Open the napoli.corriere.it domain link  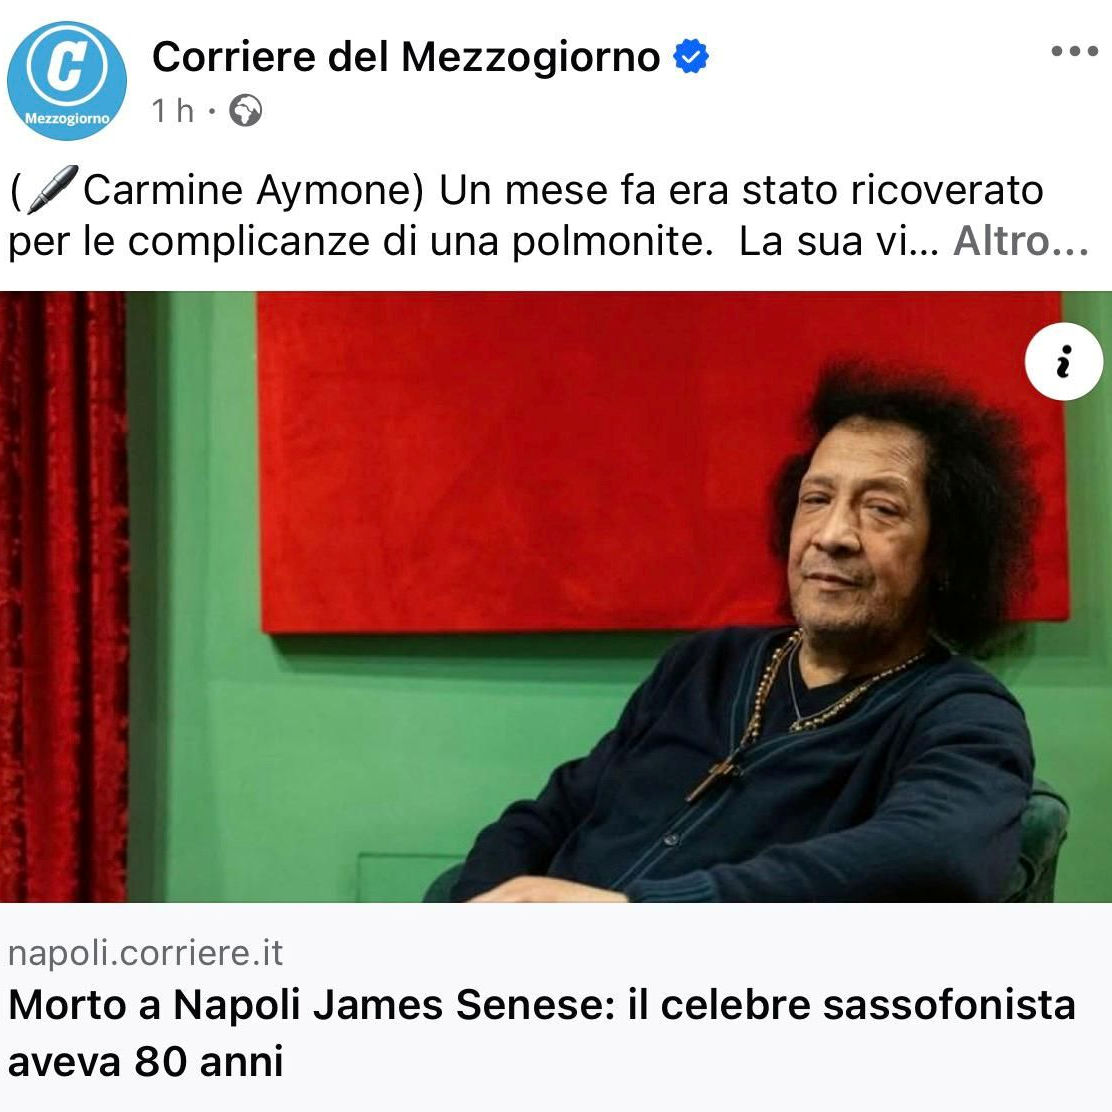[x=145, y=952]
